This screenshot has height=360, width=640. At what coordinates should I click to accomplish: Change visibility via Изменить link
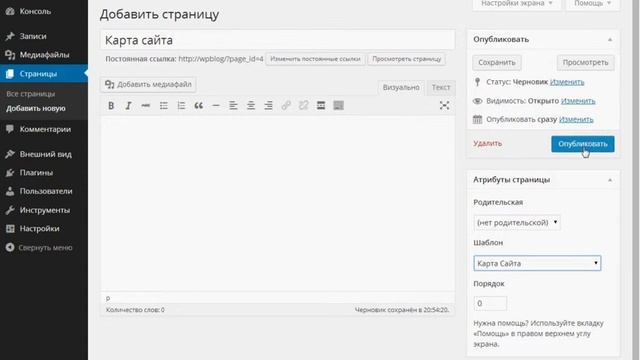[x=578, y=101]
